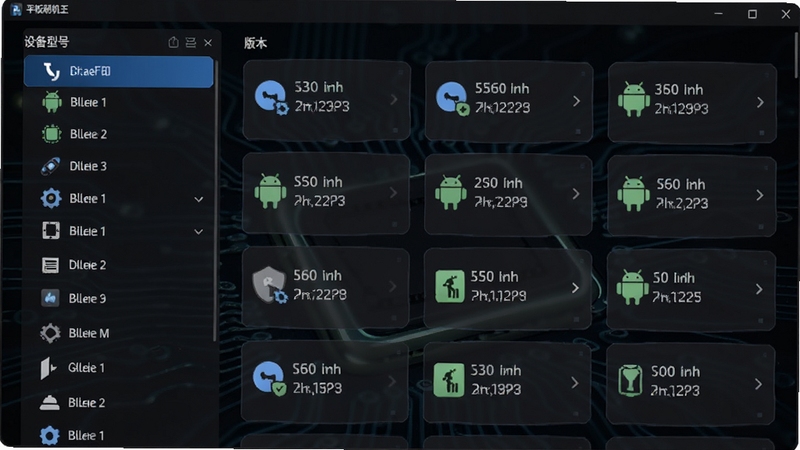The image size is (800, 450).
Task: Click the blue square icon beside Bllele 9
Action: (50, 298)
